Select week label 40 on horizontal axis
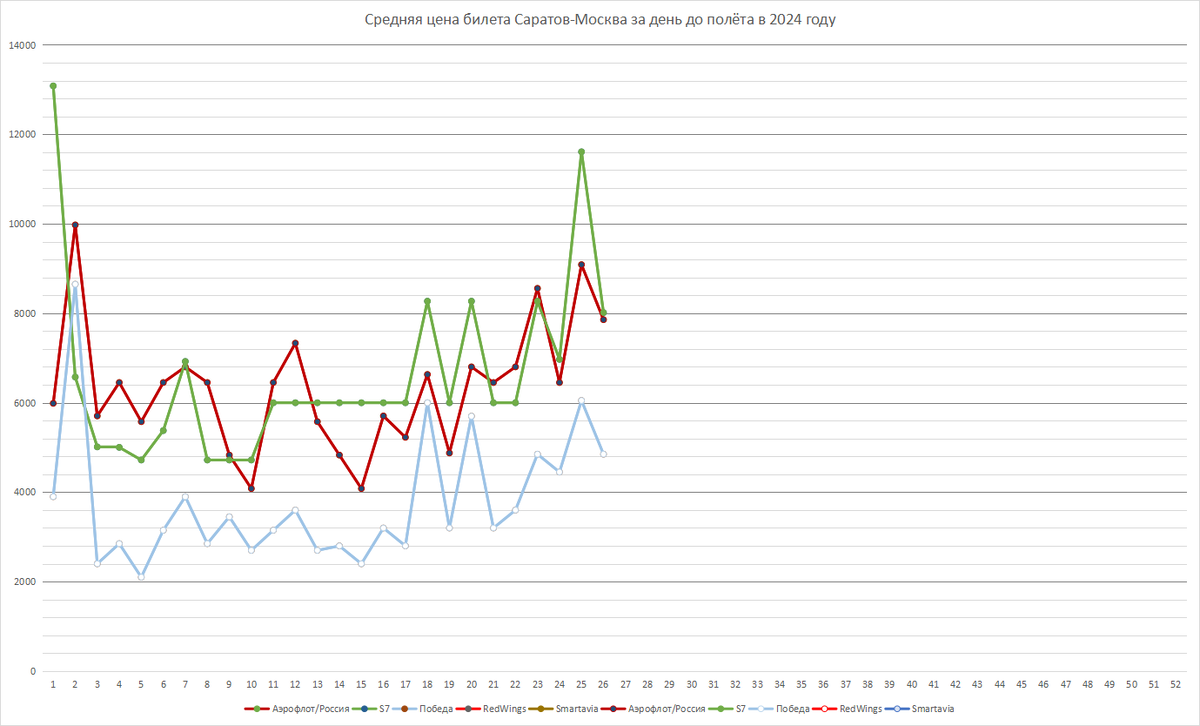 (911, 685)
